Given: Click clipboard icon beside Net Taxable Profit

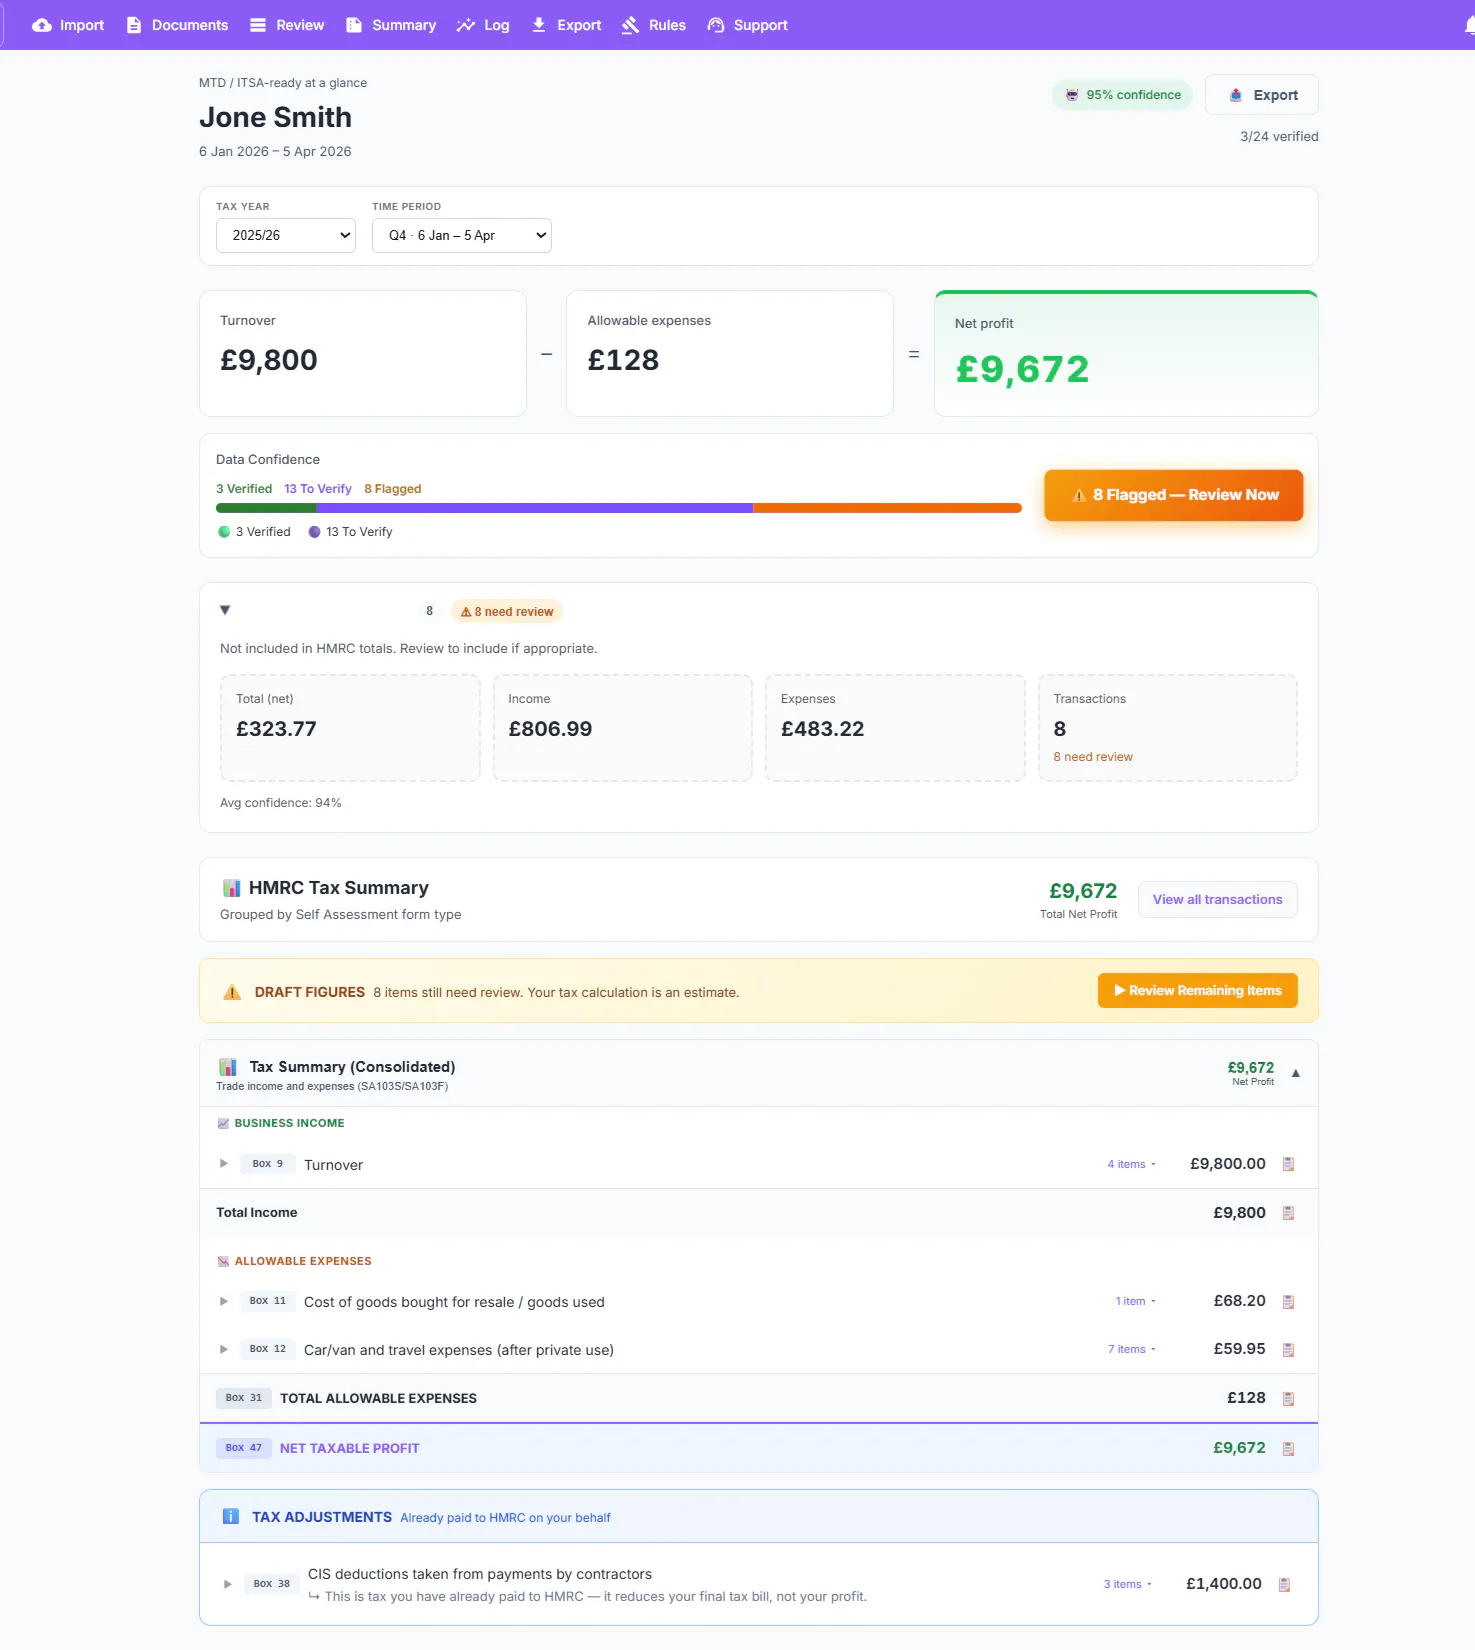Looking at the screenshot, I should pyautogui.click(x=1288, y=1449).
